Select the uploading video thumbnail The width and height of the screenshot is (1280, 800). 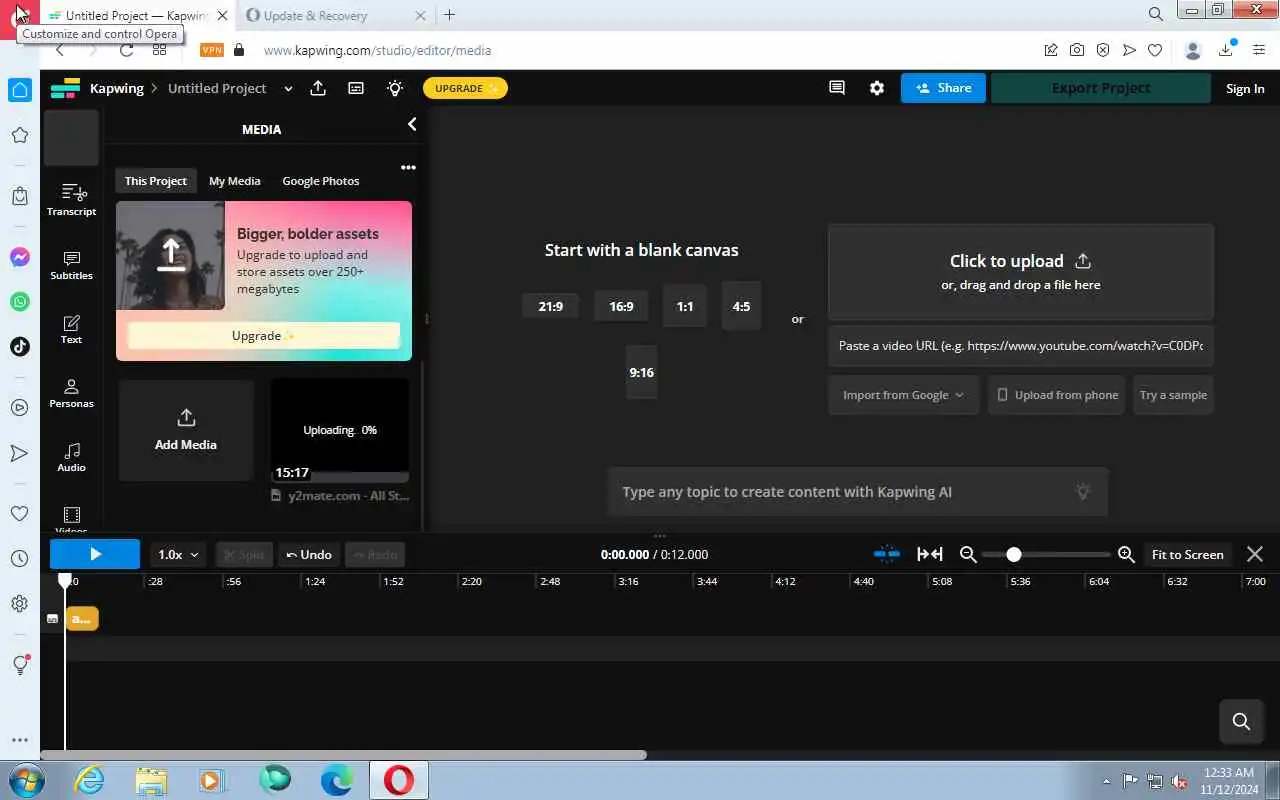(340, 430)
